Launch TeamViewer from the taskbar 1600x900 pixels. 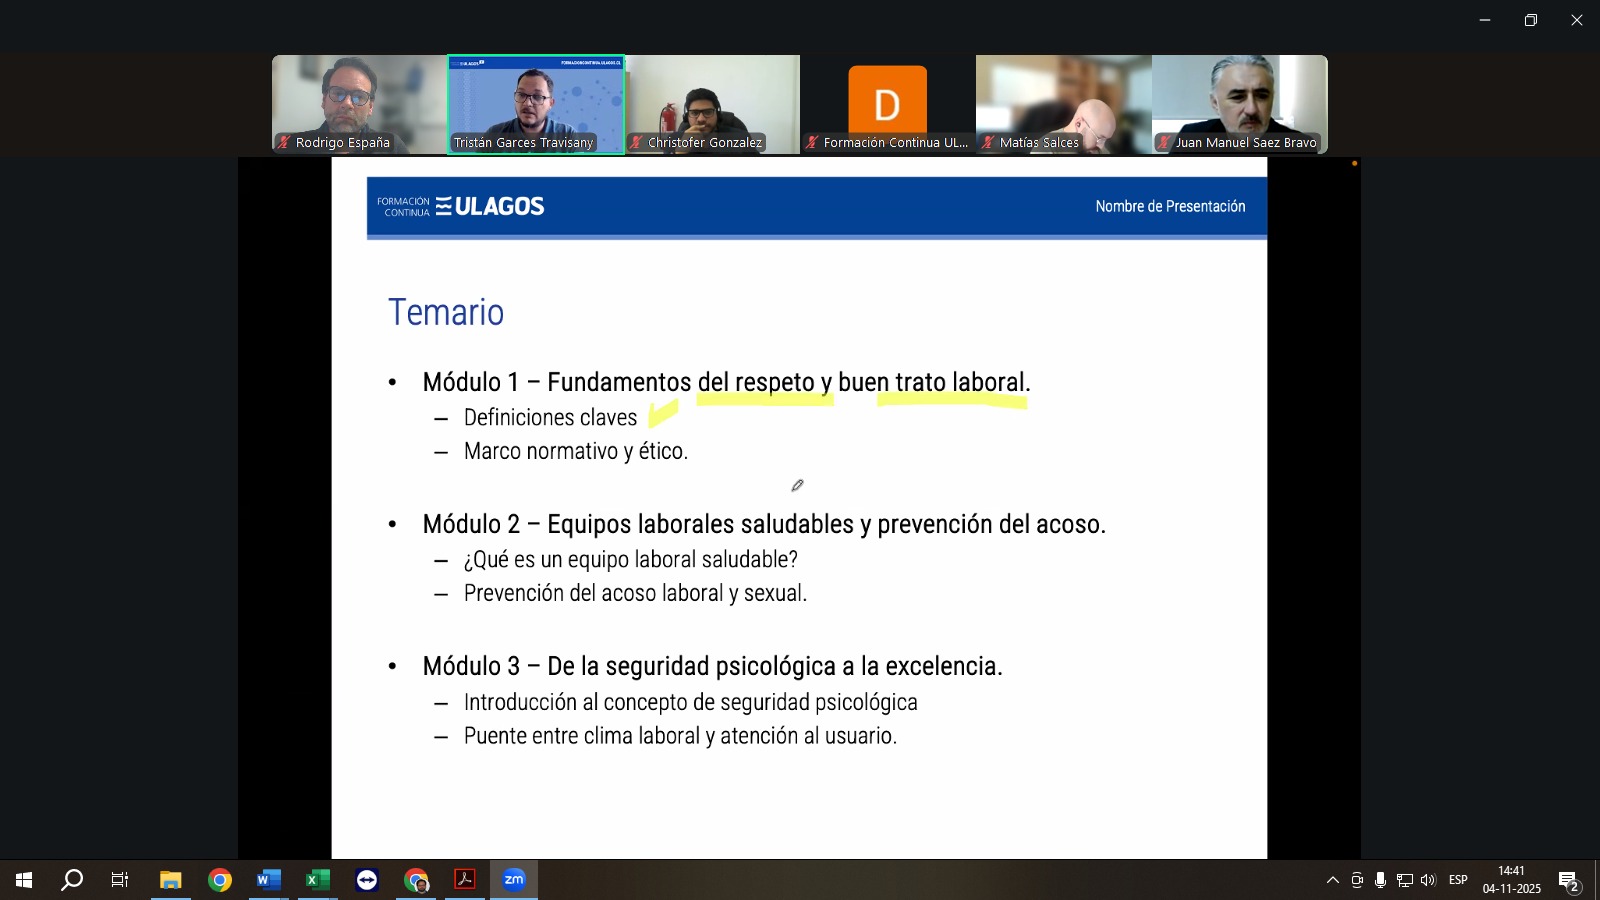pos(367,880)
